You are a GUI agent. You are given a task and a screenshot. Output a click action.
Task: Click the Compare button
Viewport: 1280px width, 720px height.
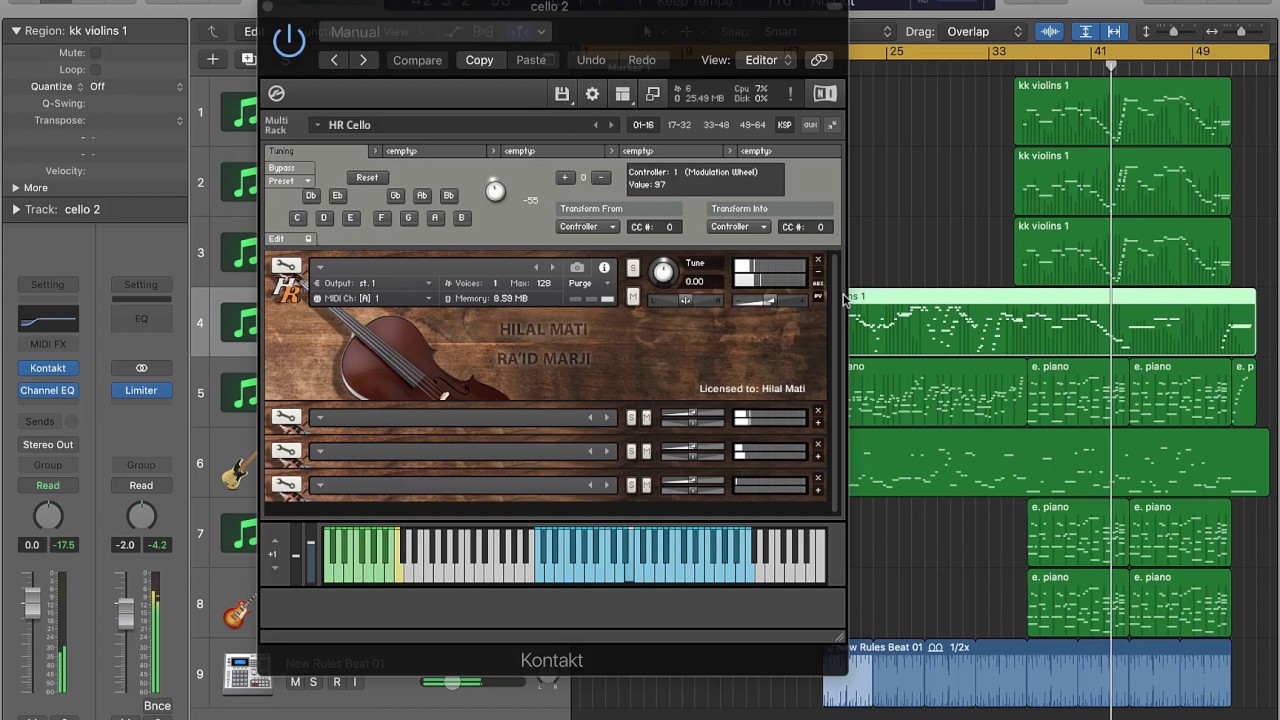click(417, 60)
